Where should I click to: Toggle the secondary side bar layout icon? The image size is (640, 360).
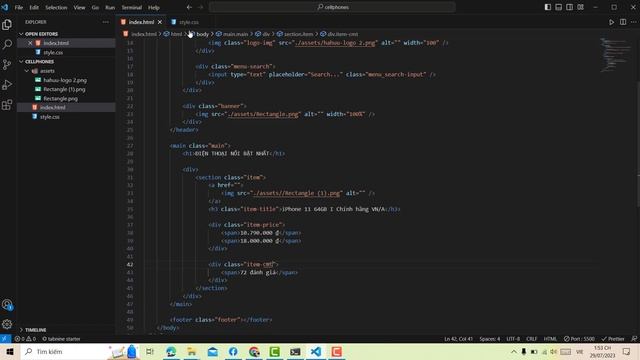click(x=569, y=7)
